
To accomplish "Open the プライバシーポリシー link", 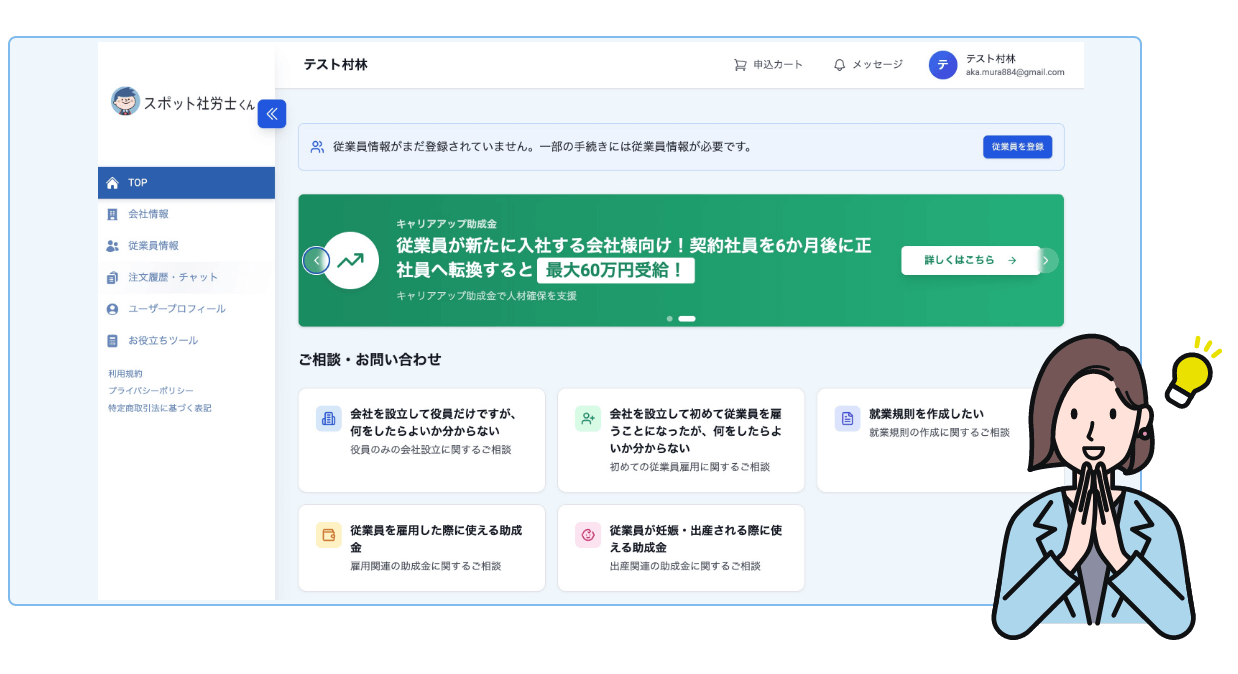I will point(151,391).
